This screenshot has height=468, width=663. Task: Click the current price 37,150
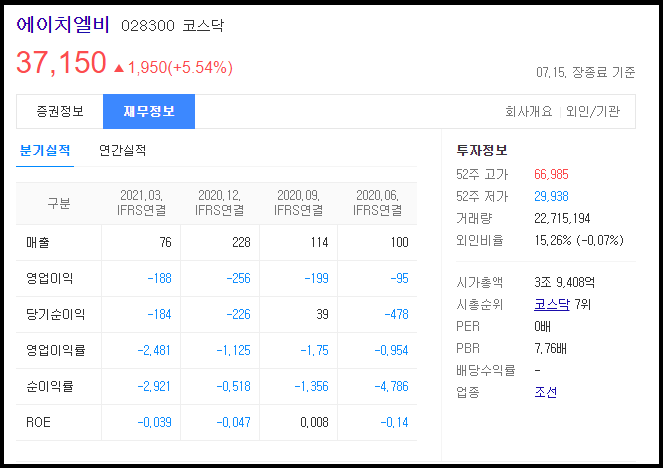[61, 63]
